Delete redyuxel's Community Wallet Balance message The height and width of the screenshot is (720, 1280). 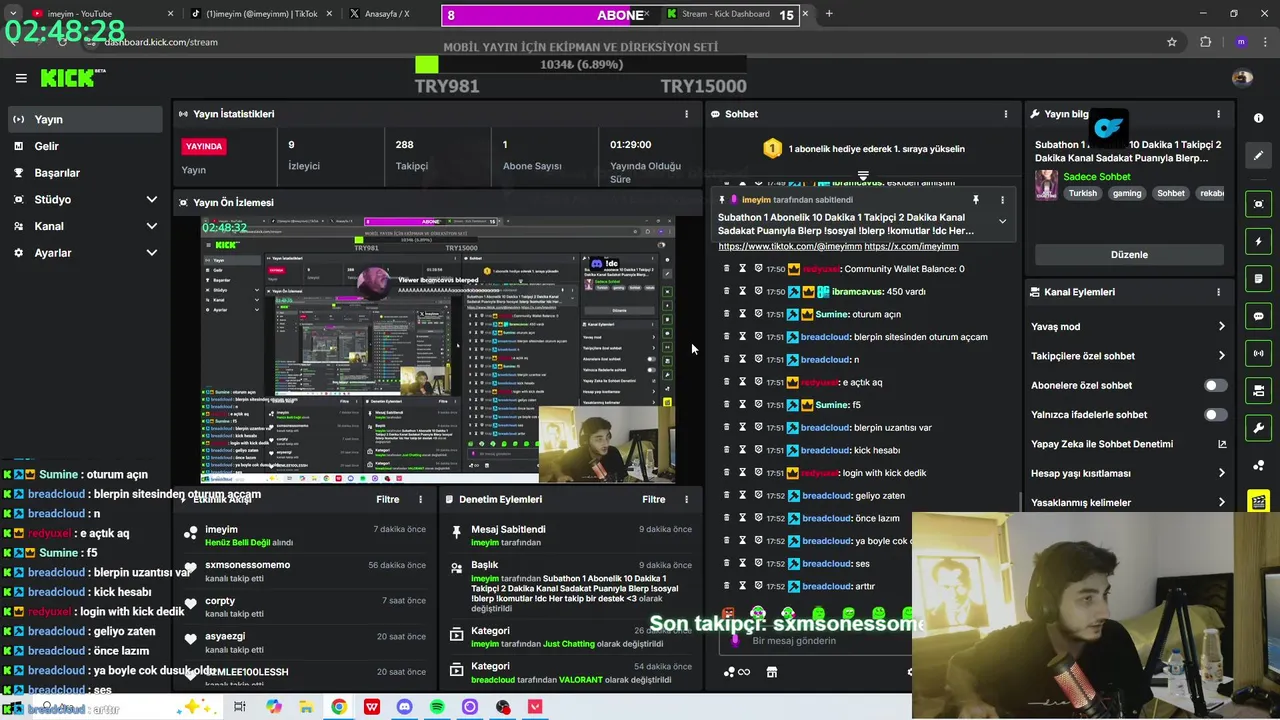[x=726, y=269]
